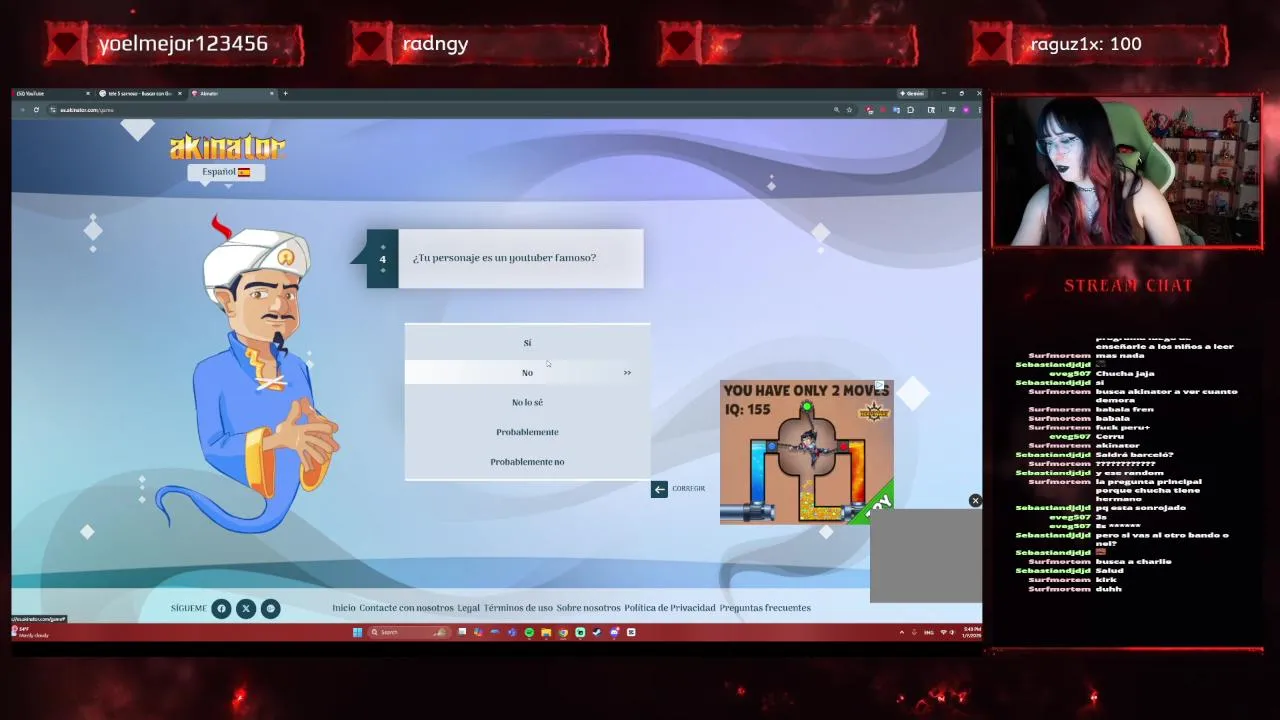Viewport: 1280px width, 720px height.
Task: Reload the Akinator page
Action: tap(36, 110)
